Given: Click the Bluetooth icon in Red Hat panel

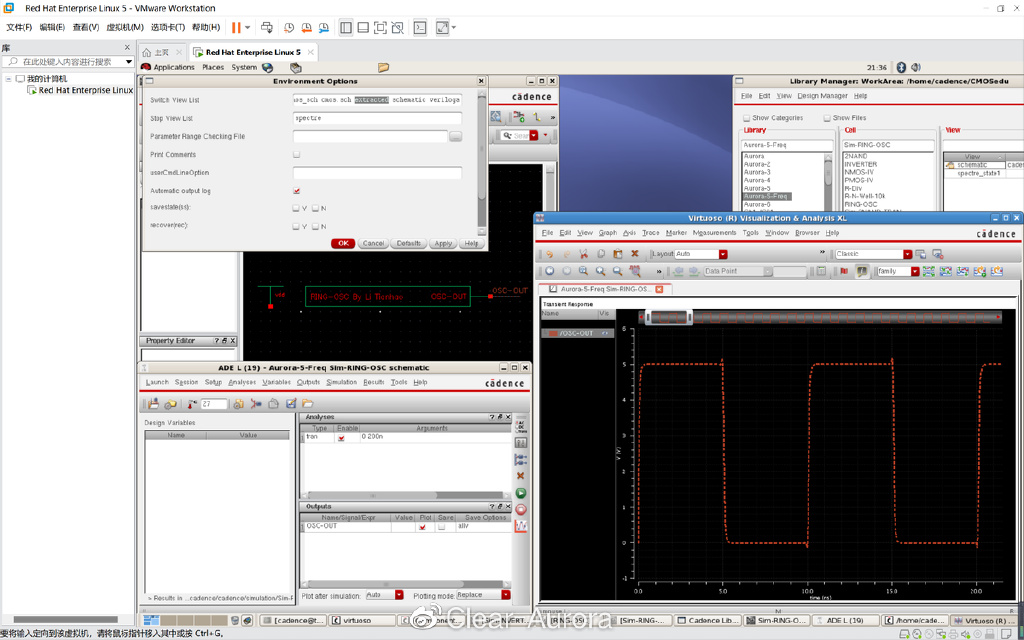Looking at the screenshot, I should click(x=901, y=67).
